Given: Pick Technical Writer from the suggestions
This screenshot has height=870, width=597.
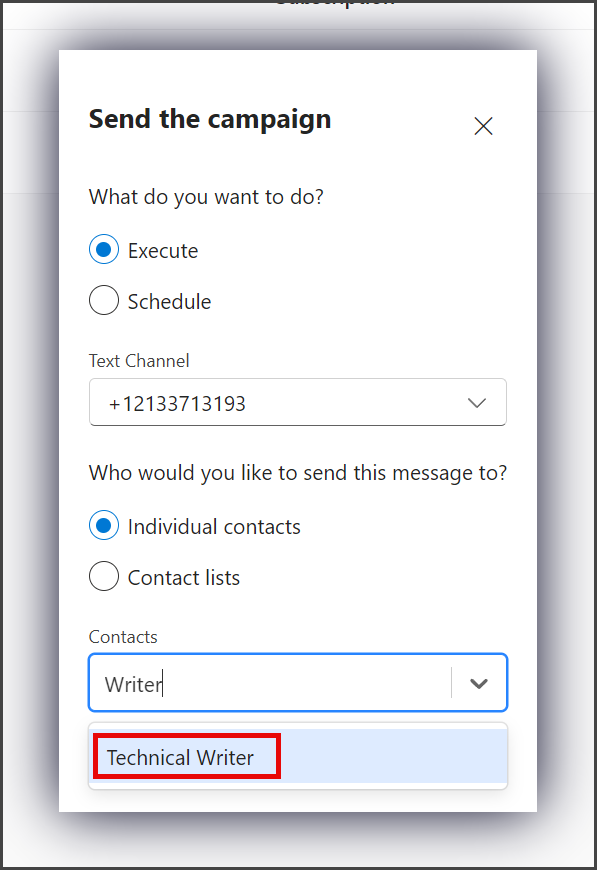Looking at the screenshot, I should pos(298,757).
